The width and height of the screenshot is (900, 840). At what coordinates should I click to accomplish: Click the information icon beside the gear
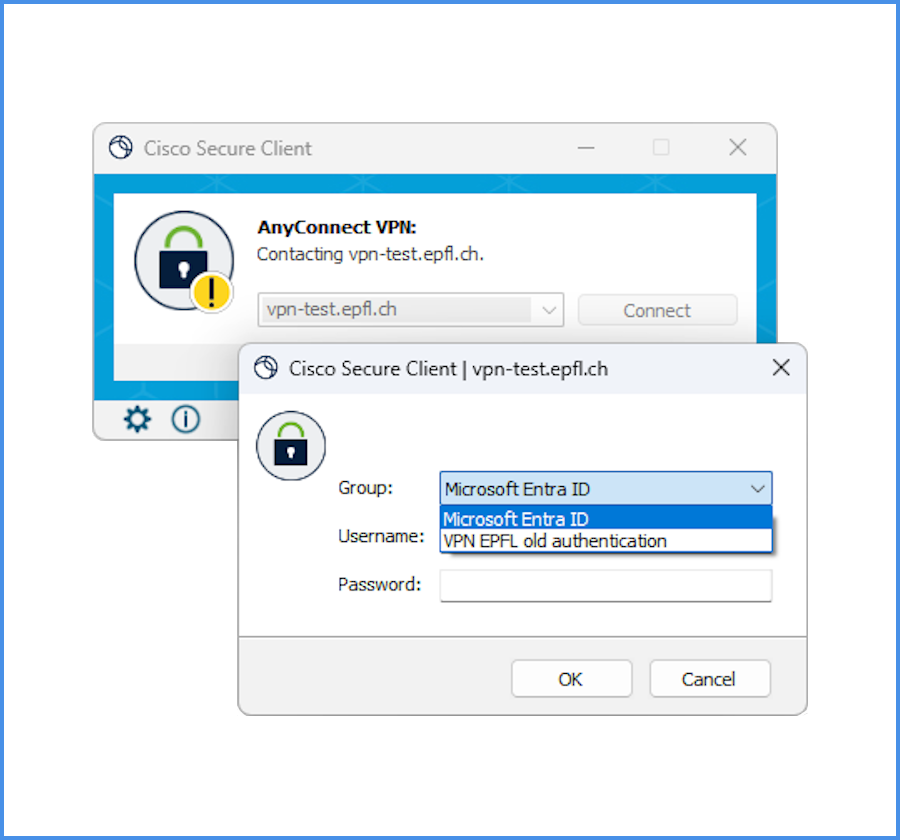[185, 420]
